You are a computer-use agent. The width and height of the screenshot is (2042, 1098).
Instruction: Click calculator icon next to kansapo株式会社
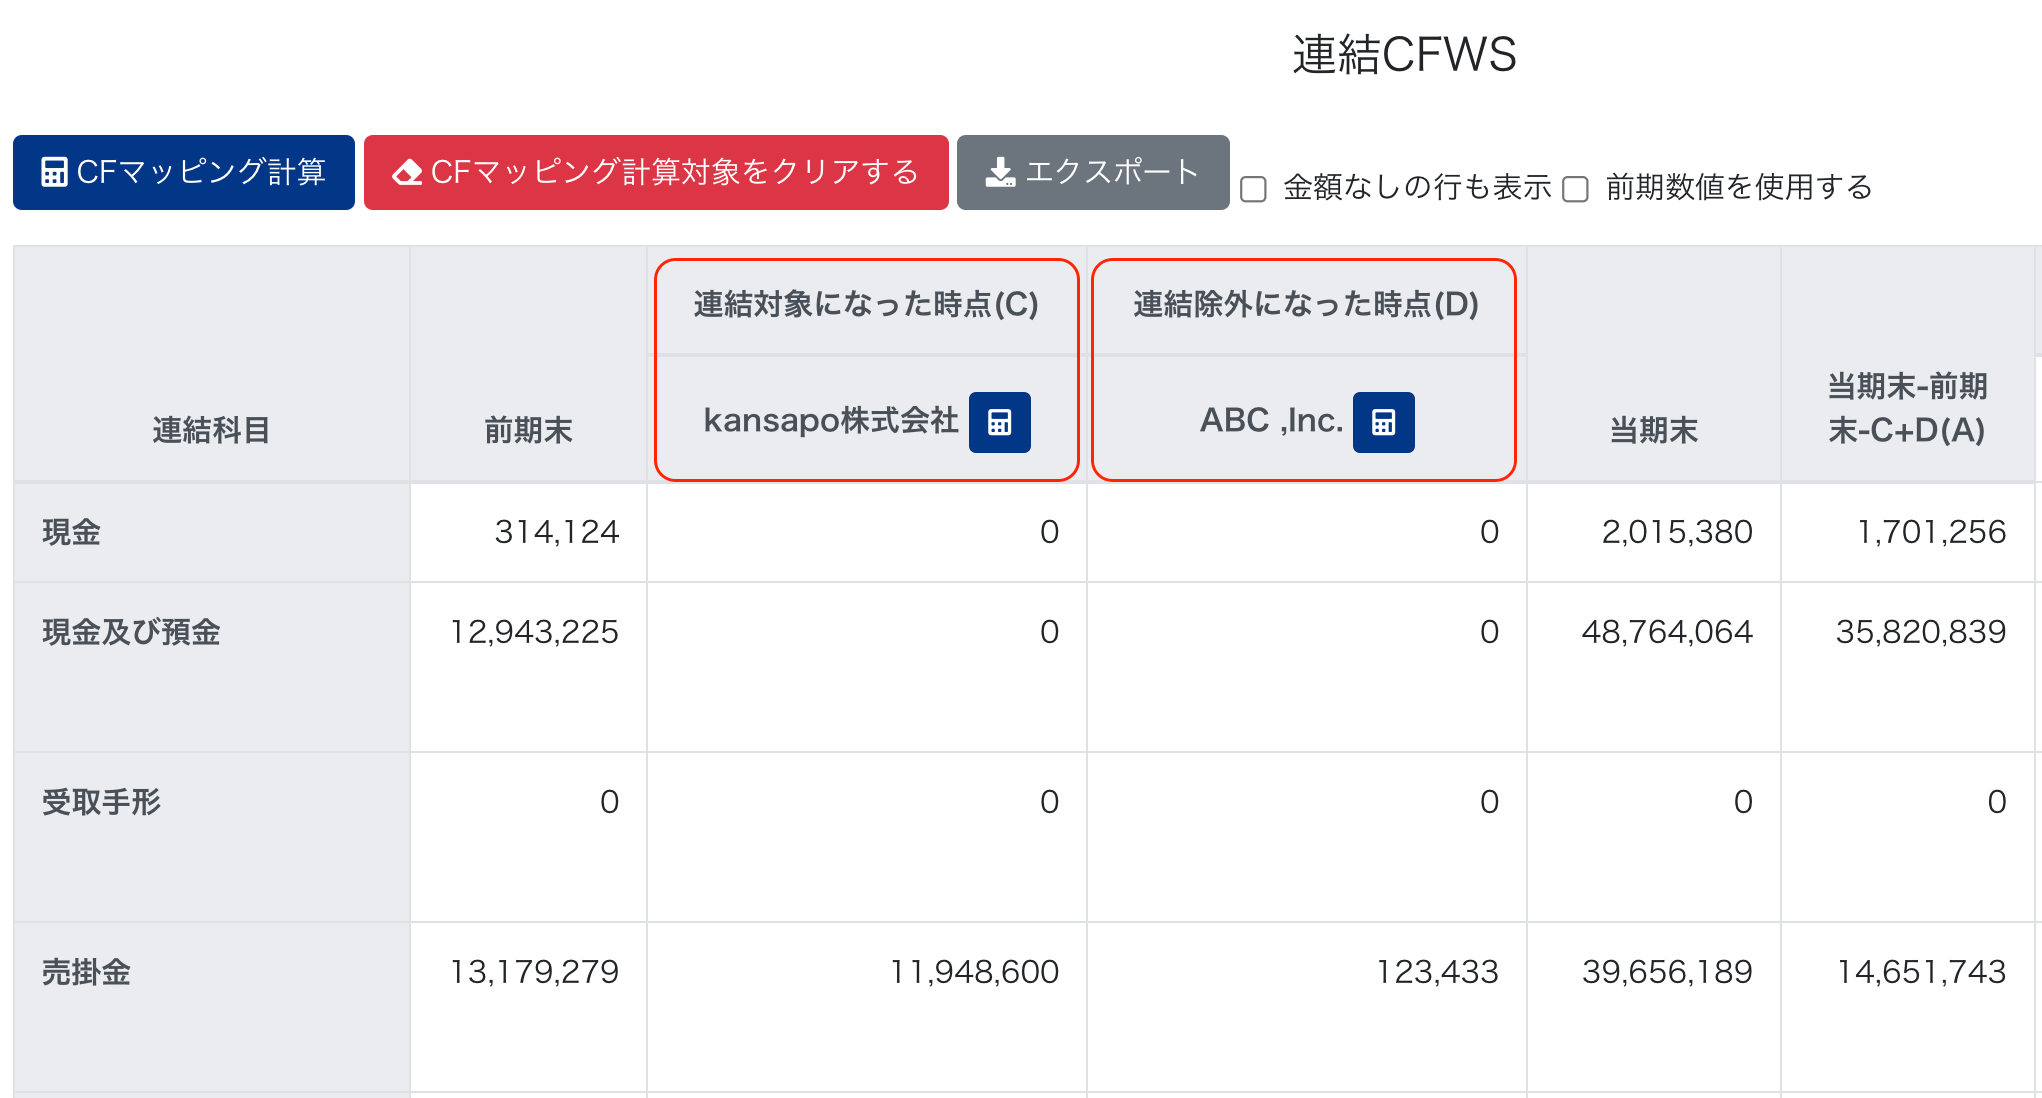pyautogui.click(x=999, y=423)
